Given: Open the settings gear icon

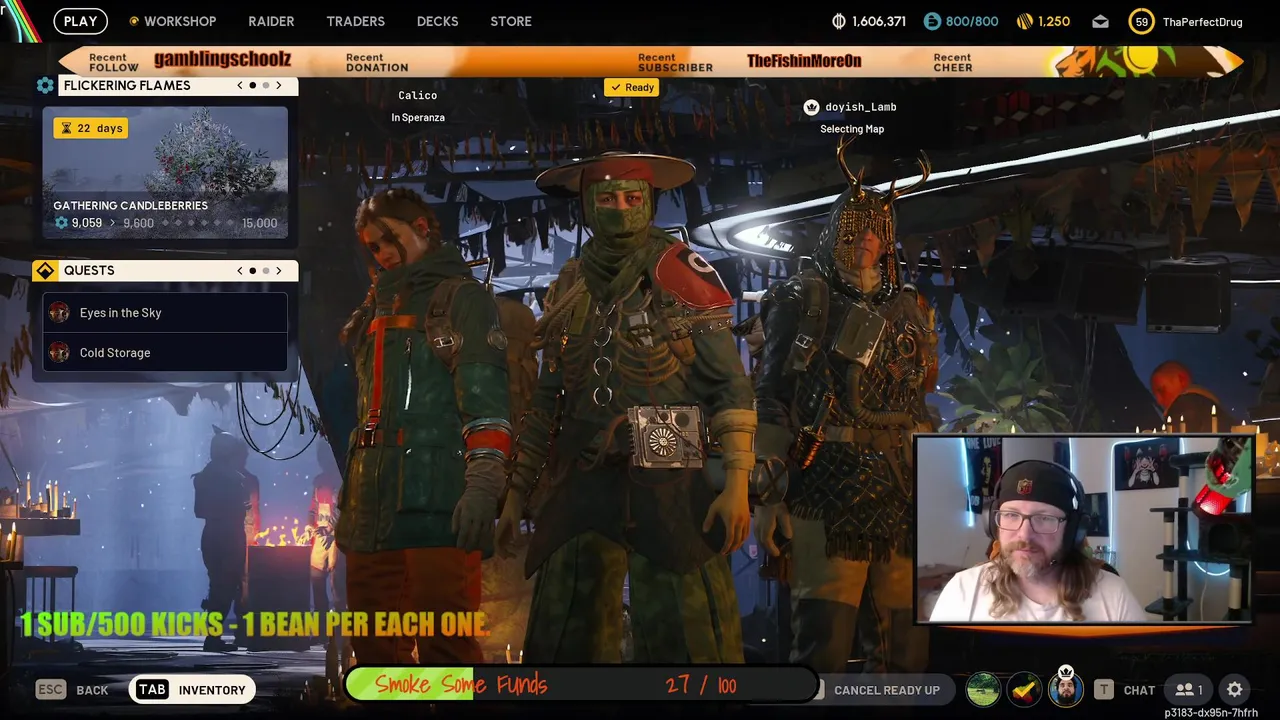Looking at the screenshot, I should [1235, 689].
